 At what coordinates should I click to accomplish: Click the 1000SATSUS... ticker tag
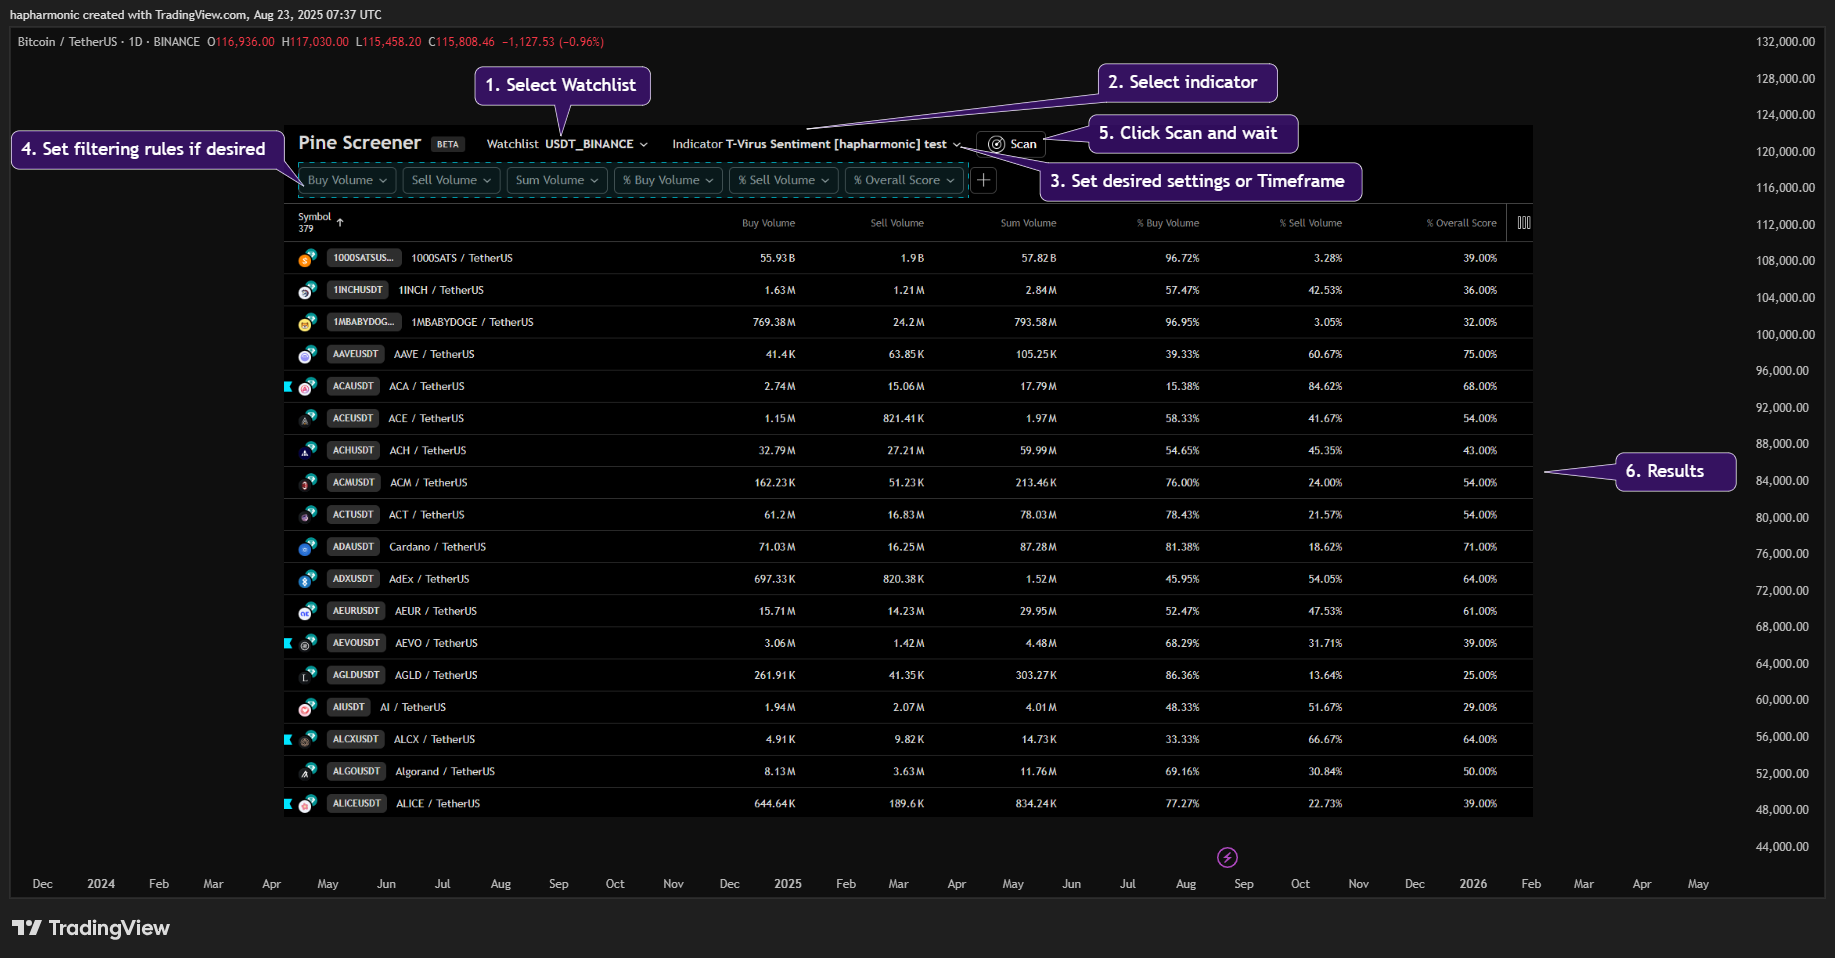coord(363,258)
